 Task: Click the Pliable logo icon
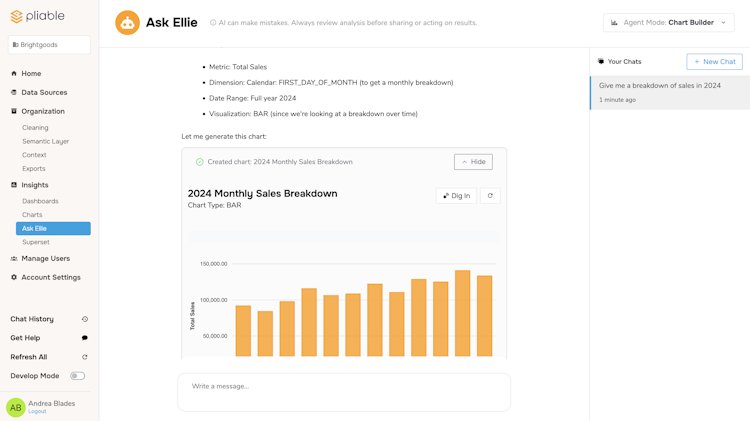click(x=16, y=17)
